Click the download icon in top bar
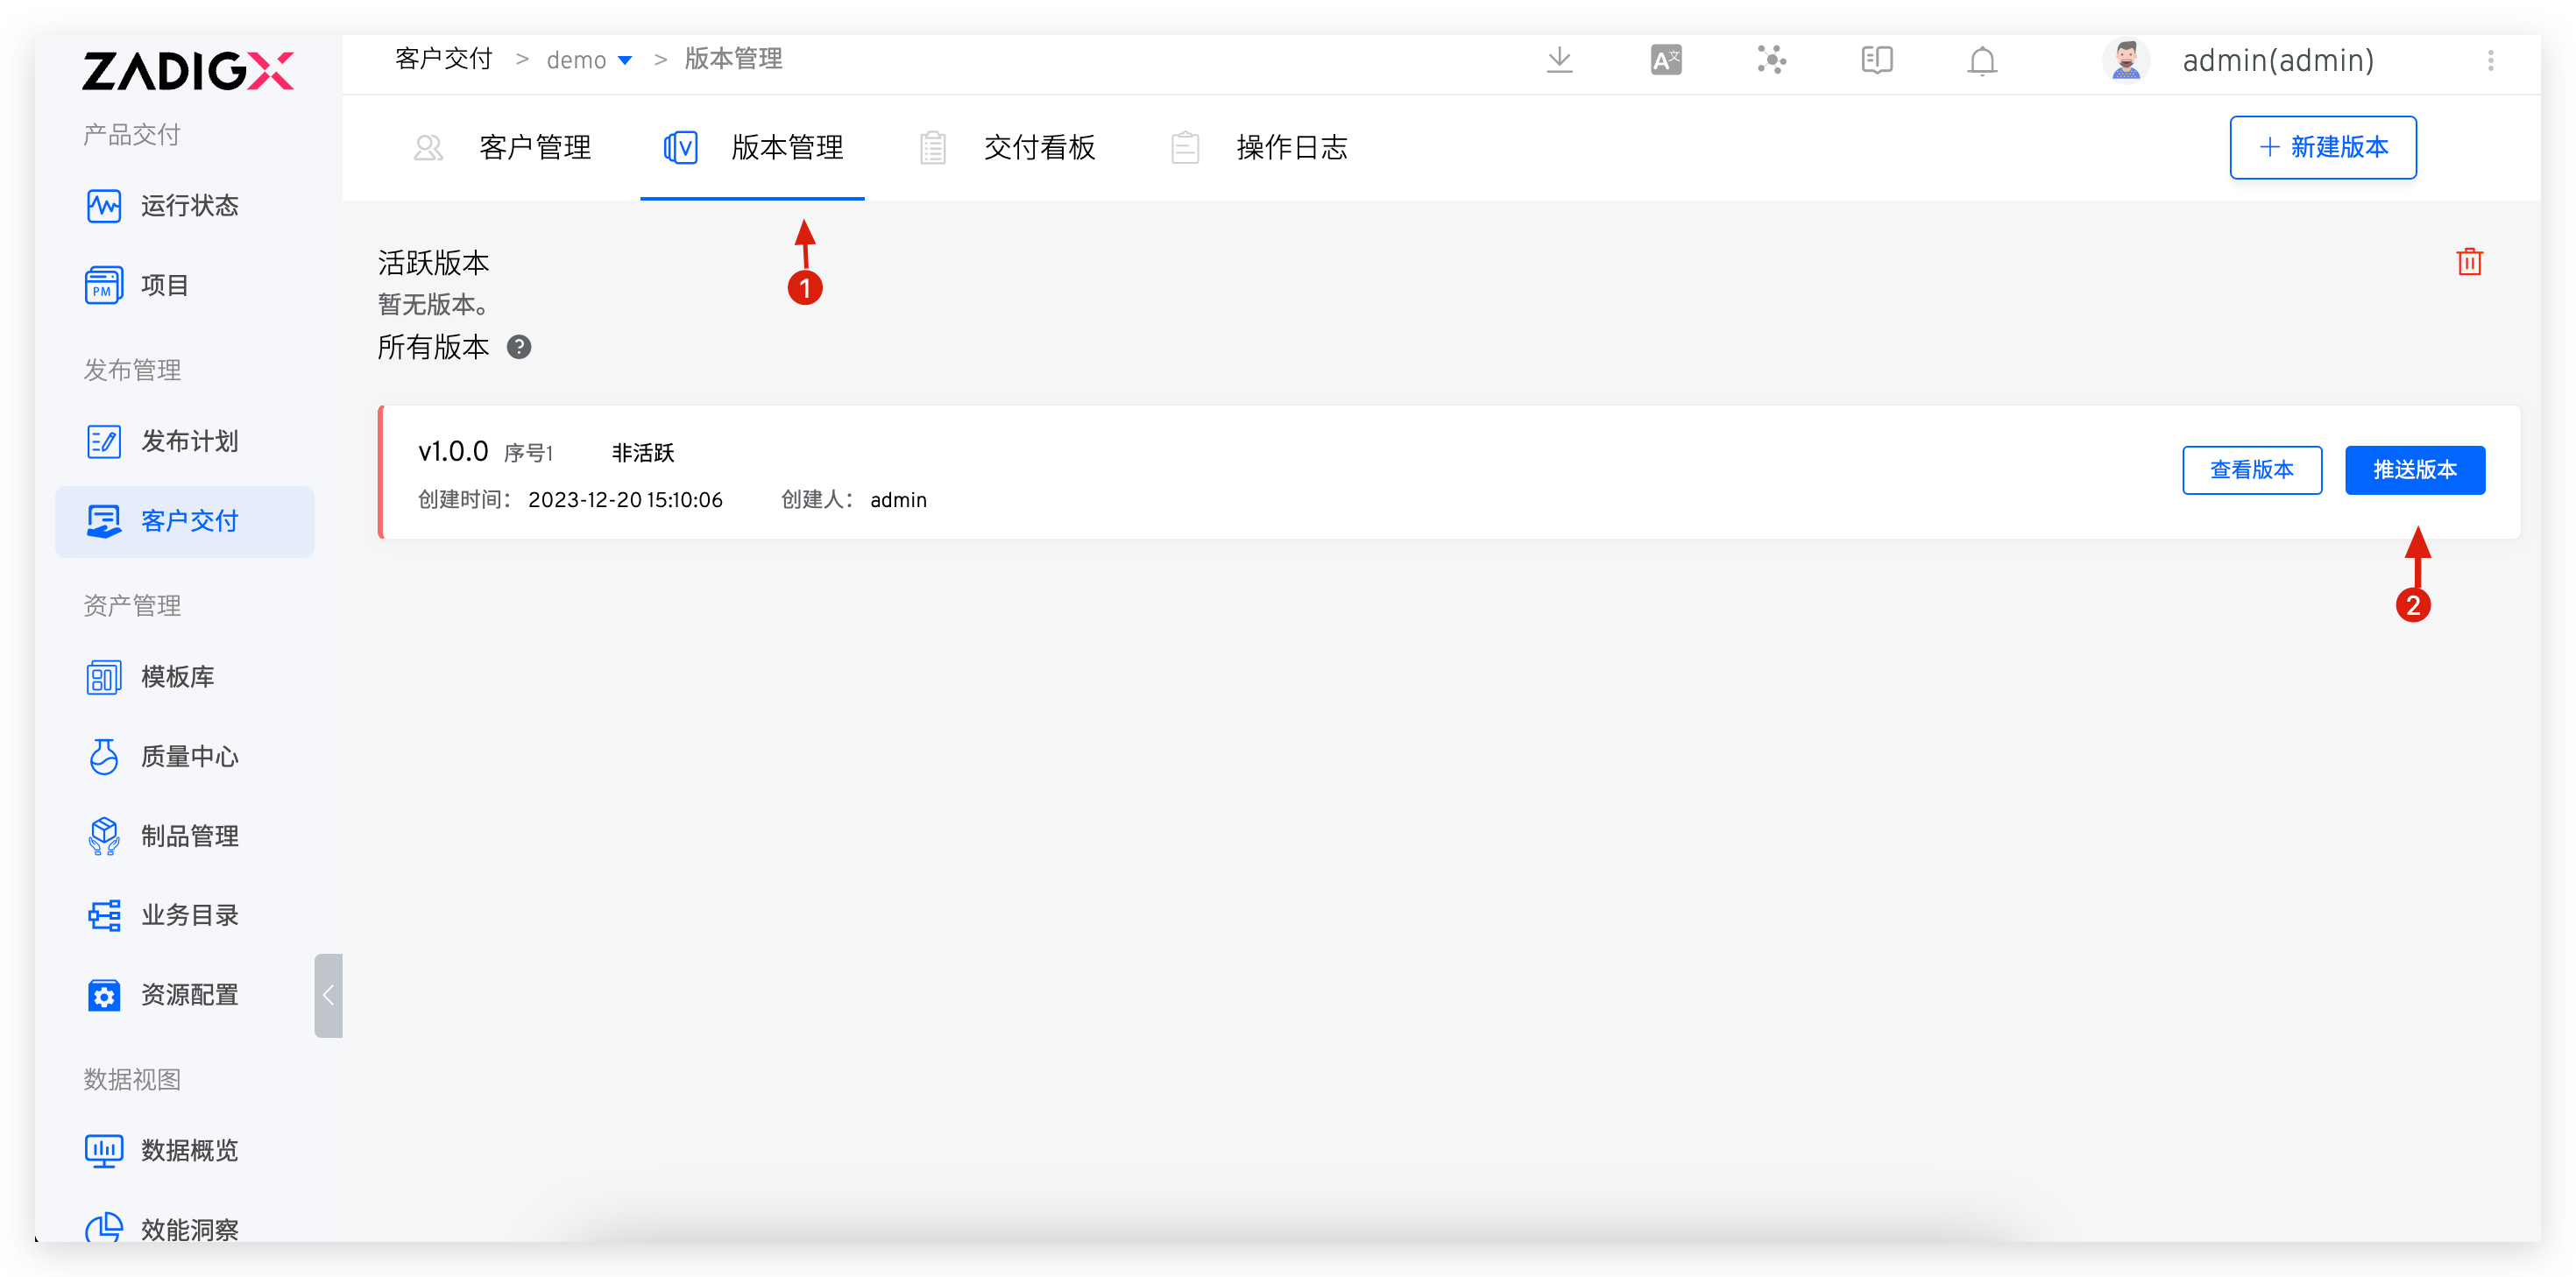The width and height of the screenshot is (2576, 1277). [1559, 61]
